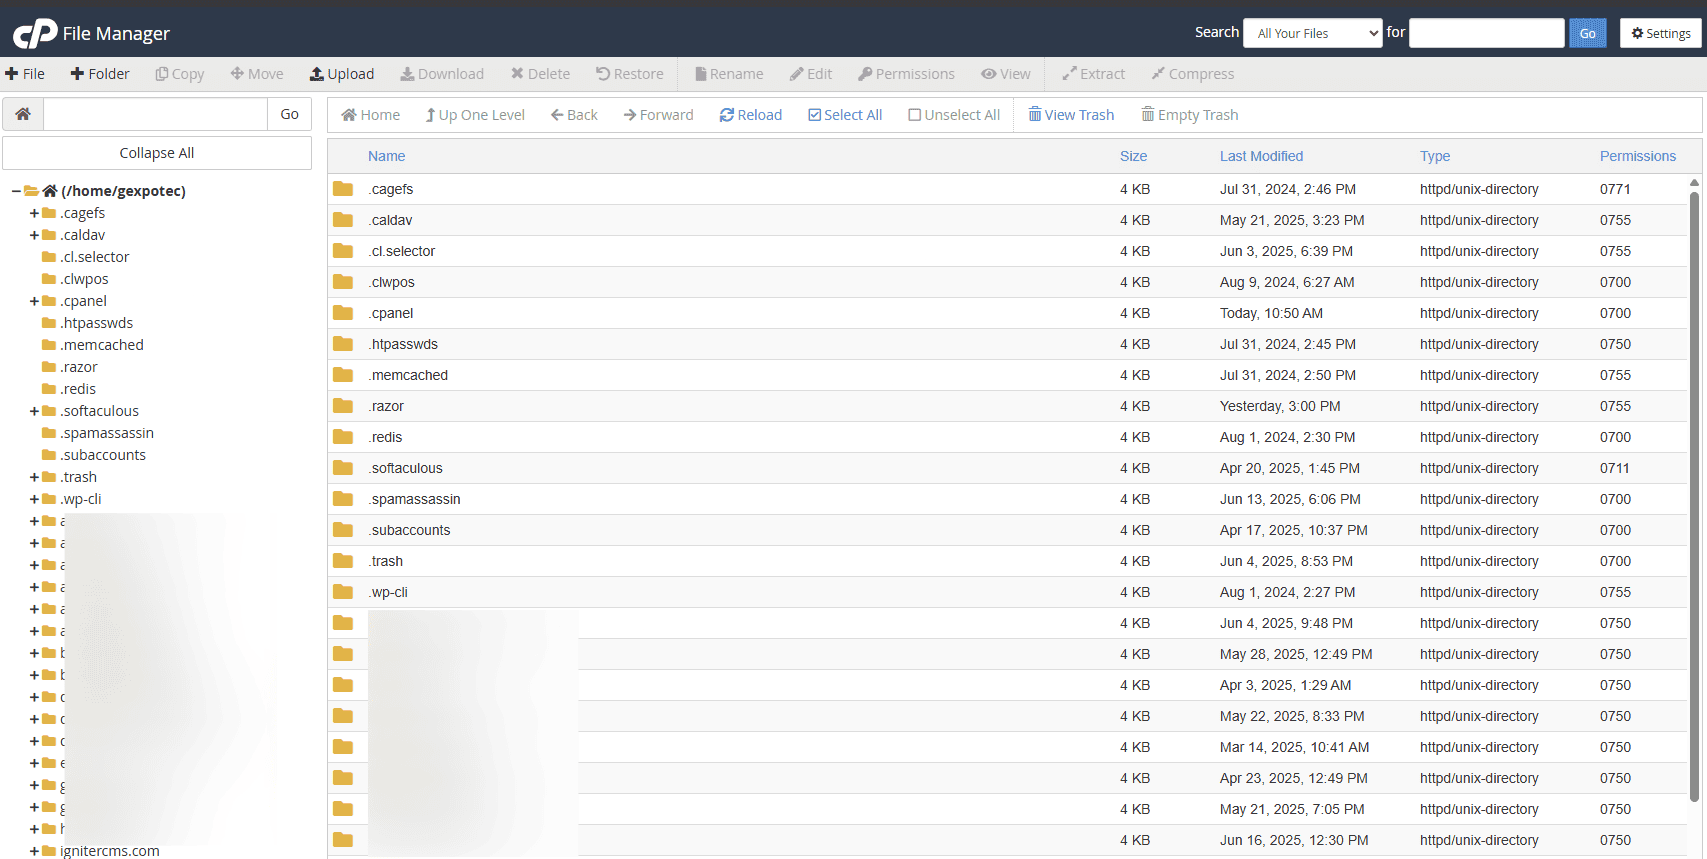Click the home icon beside the path field
Viewport: 1707px width, 859px height.
23,114
